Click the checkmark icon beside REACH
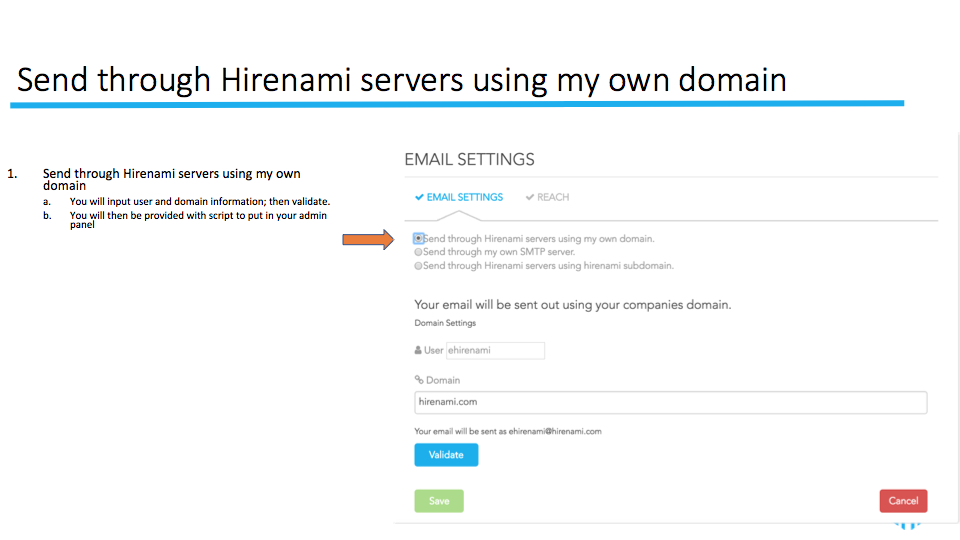This screenshot has height=540, width=960. point(530,197)
